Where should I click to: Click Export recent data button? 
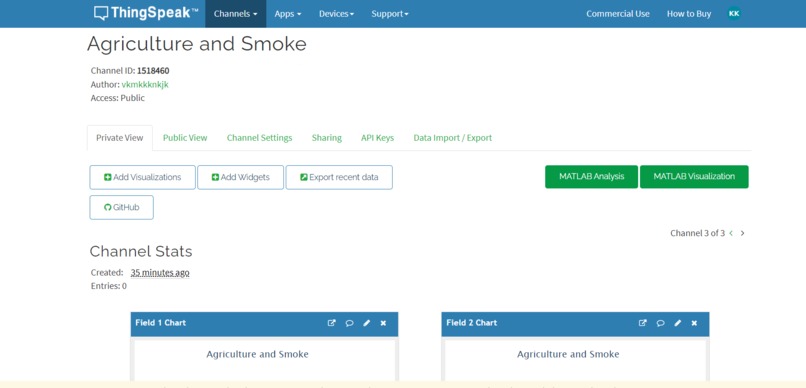click(x=339, y=177)
